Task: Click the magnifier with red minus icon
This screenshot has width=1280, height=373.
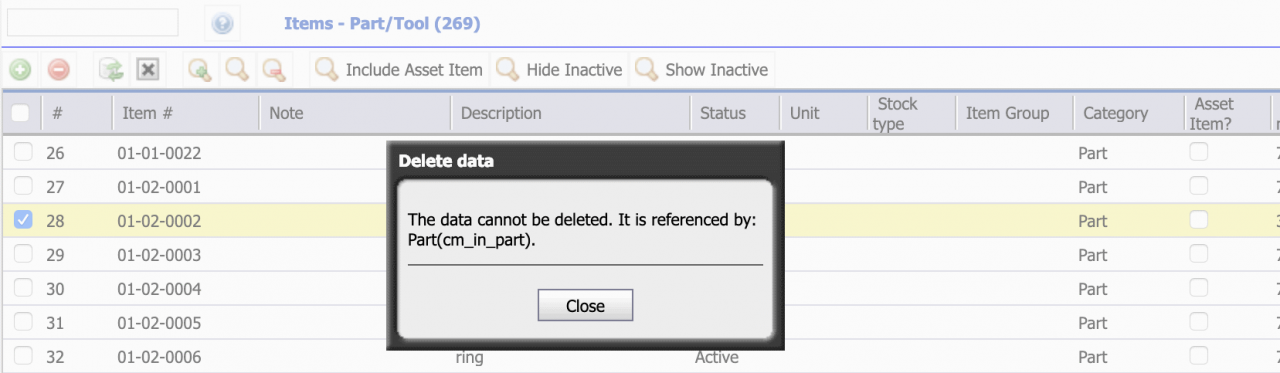Action: (x=273, y=70)
